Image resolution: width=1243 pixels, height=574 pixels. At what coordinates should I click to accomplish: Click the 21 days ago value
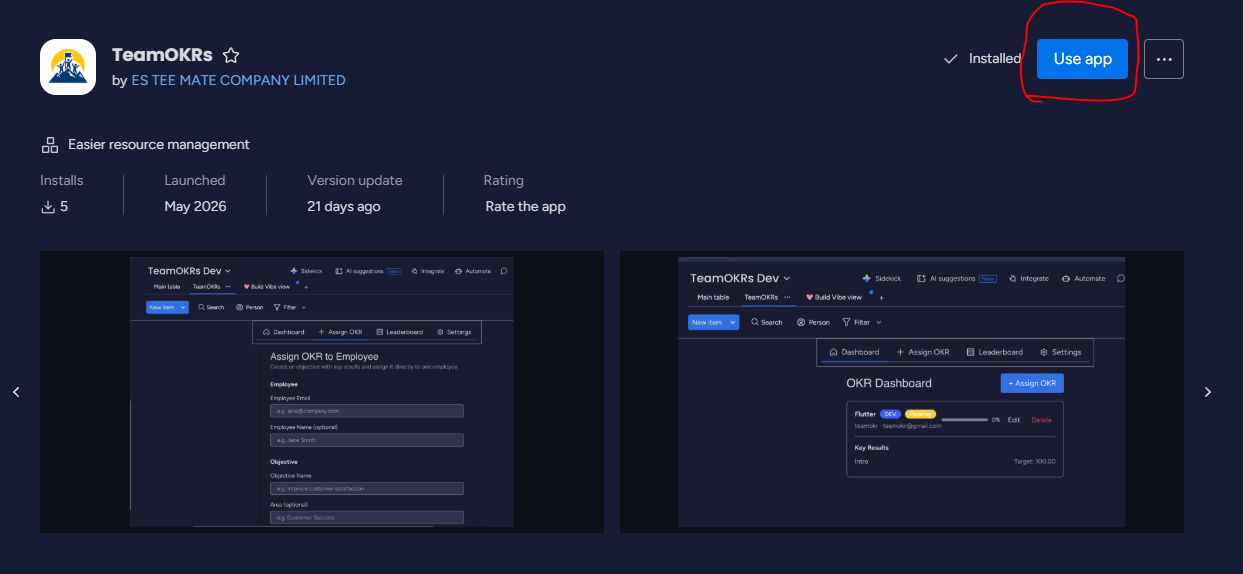[x=343, y=207]
